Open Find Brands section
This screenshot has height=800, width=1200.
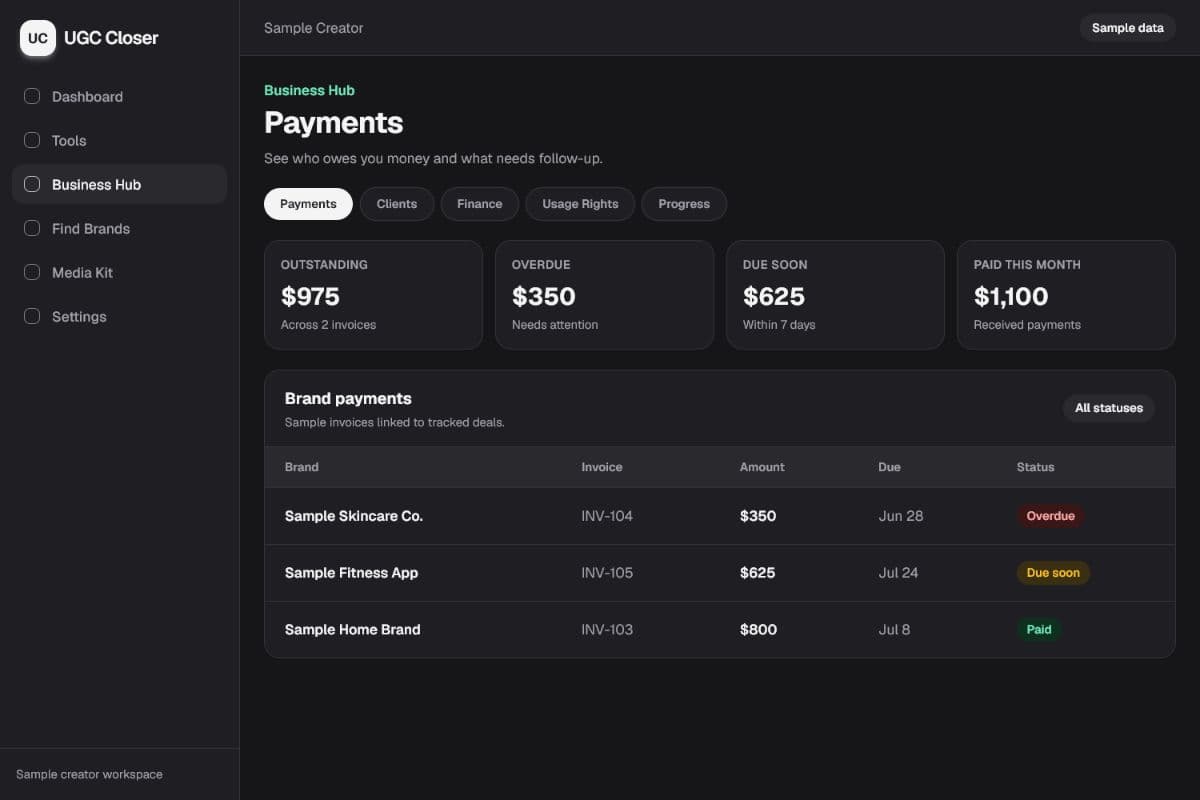tap(120, 229)
